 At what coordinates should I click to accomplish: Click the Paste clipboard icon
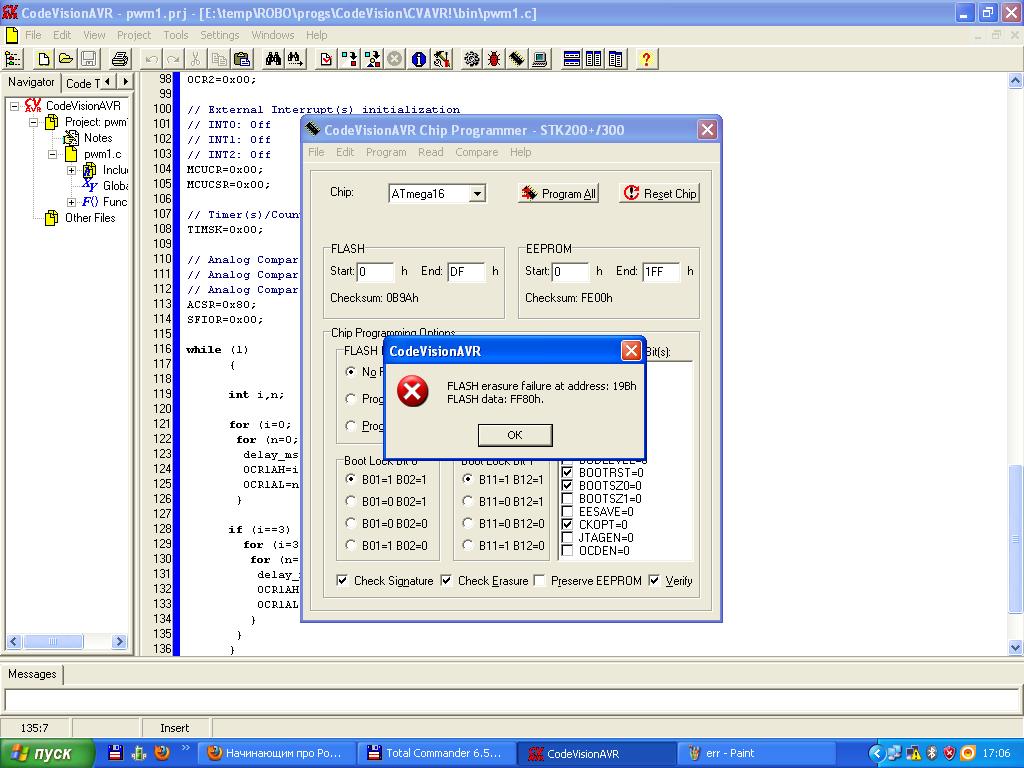tap(241, 59)
